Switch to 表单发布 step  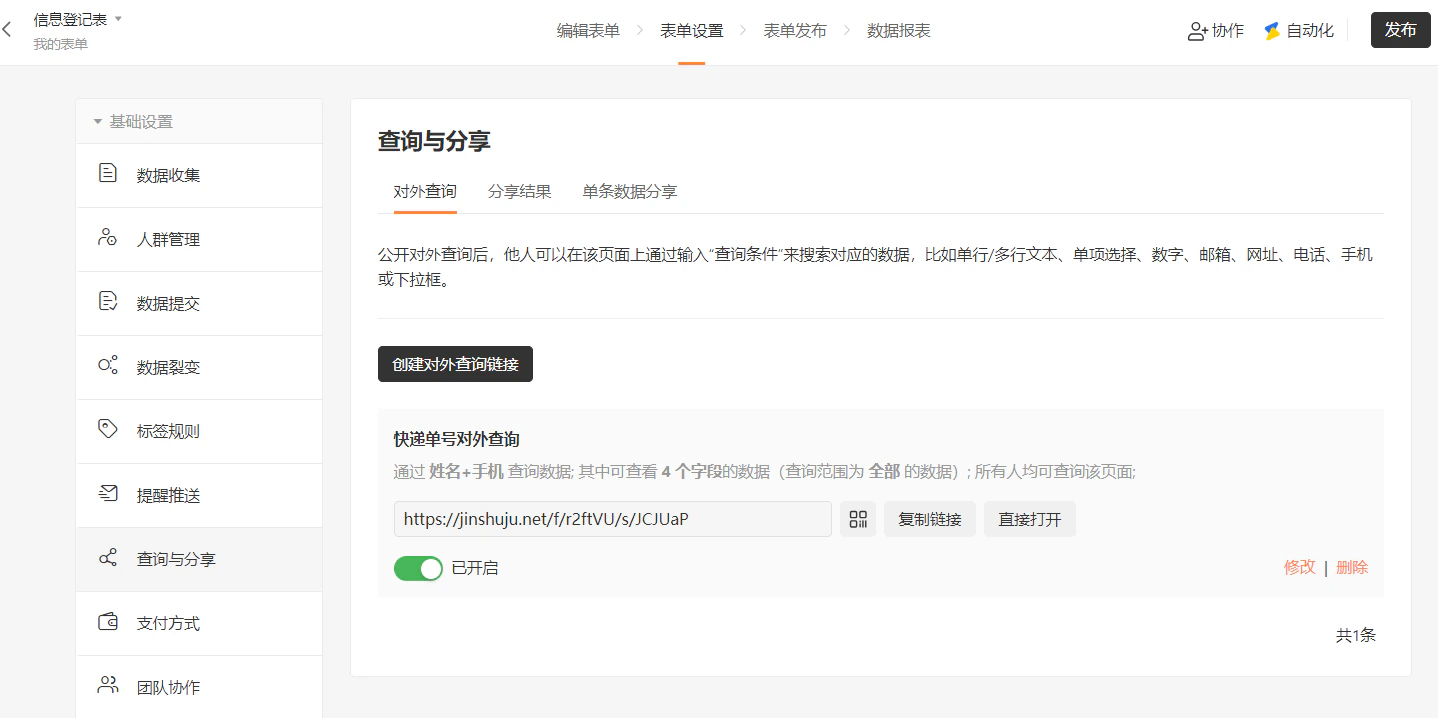click(x=795, y=31)
